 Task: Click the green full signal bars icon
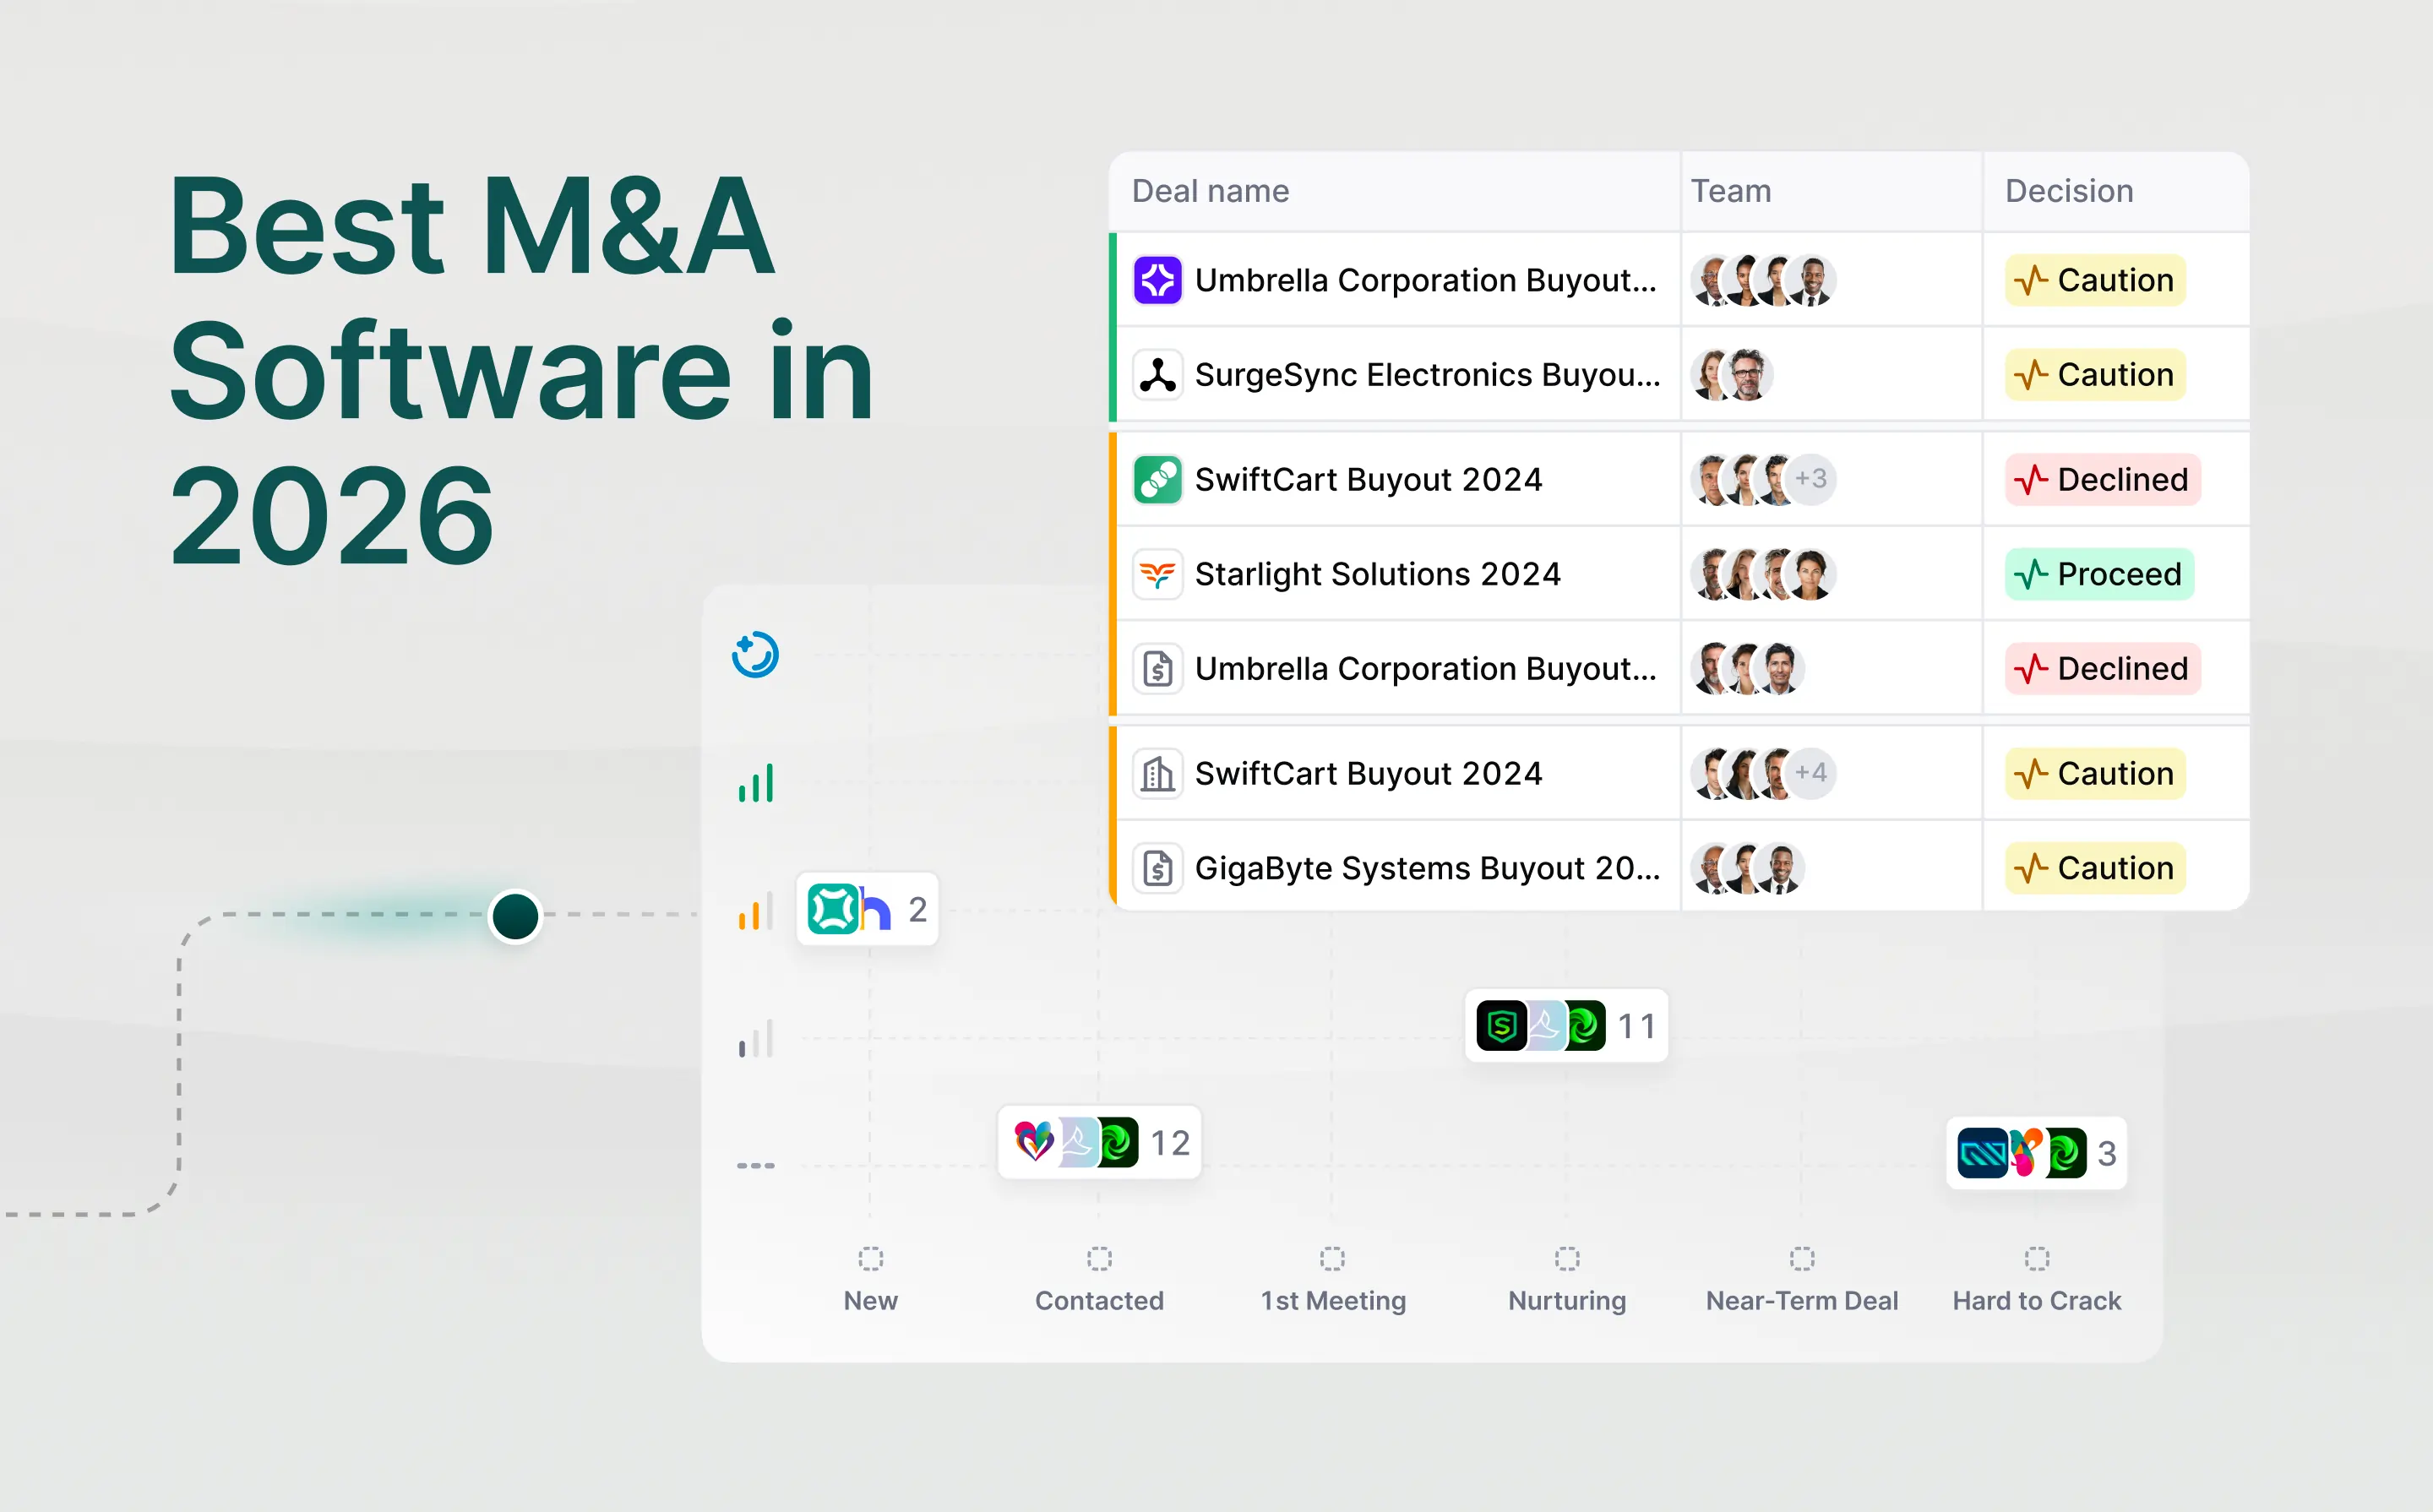(x=756, y=783)
